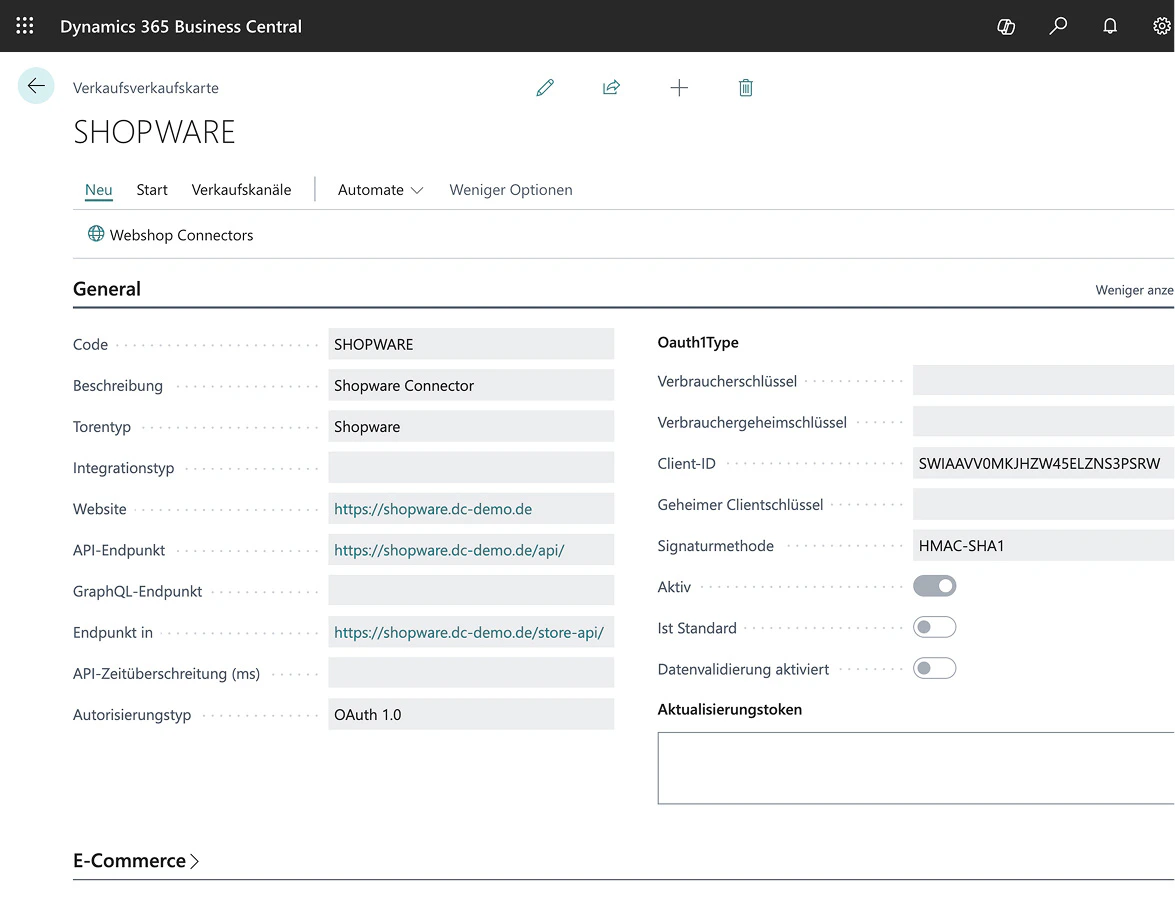Click the Client-ID field
The width and height of the screenshot is (1175, 903).
(1043, 463)
